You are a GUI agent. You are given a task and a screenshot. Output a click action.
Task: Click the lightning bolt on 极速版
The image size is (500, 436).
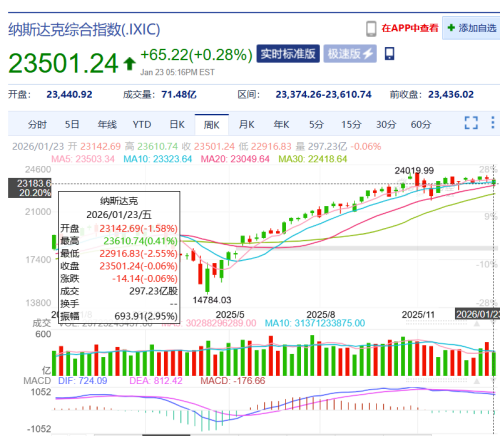(368, 54)
